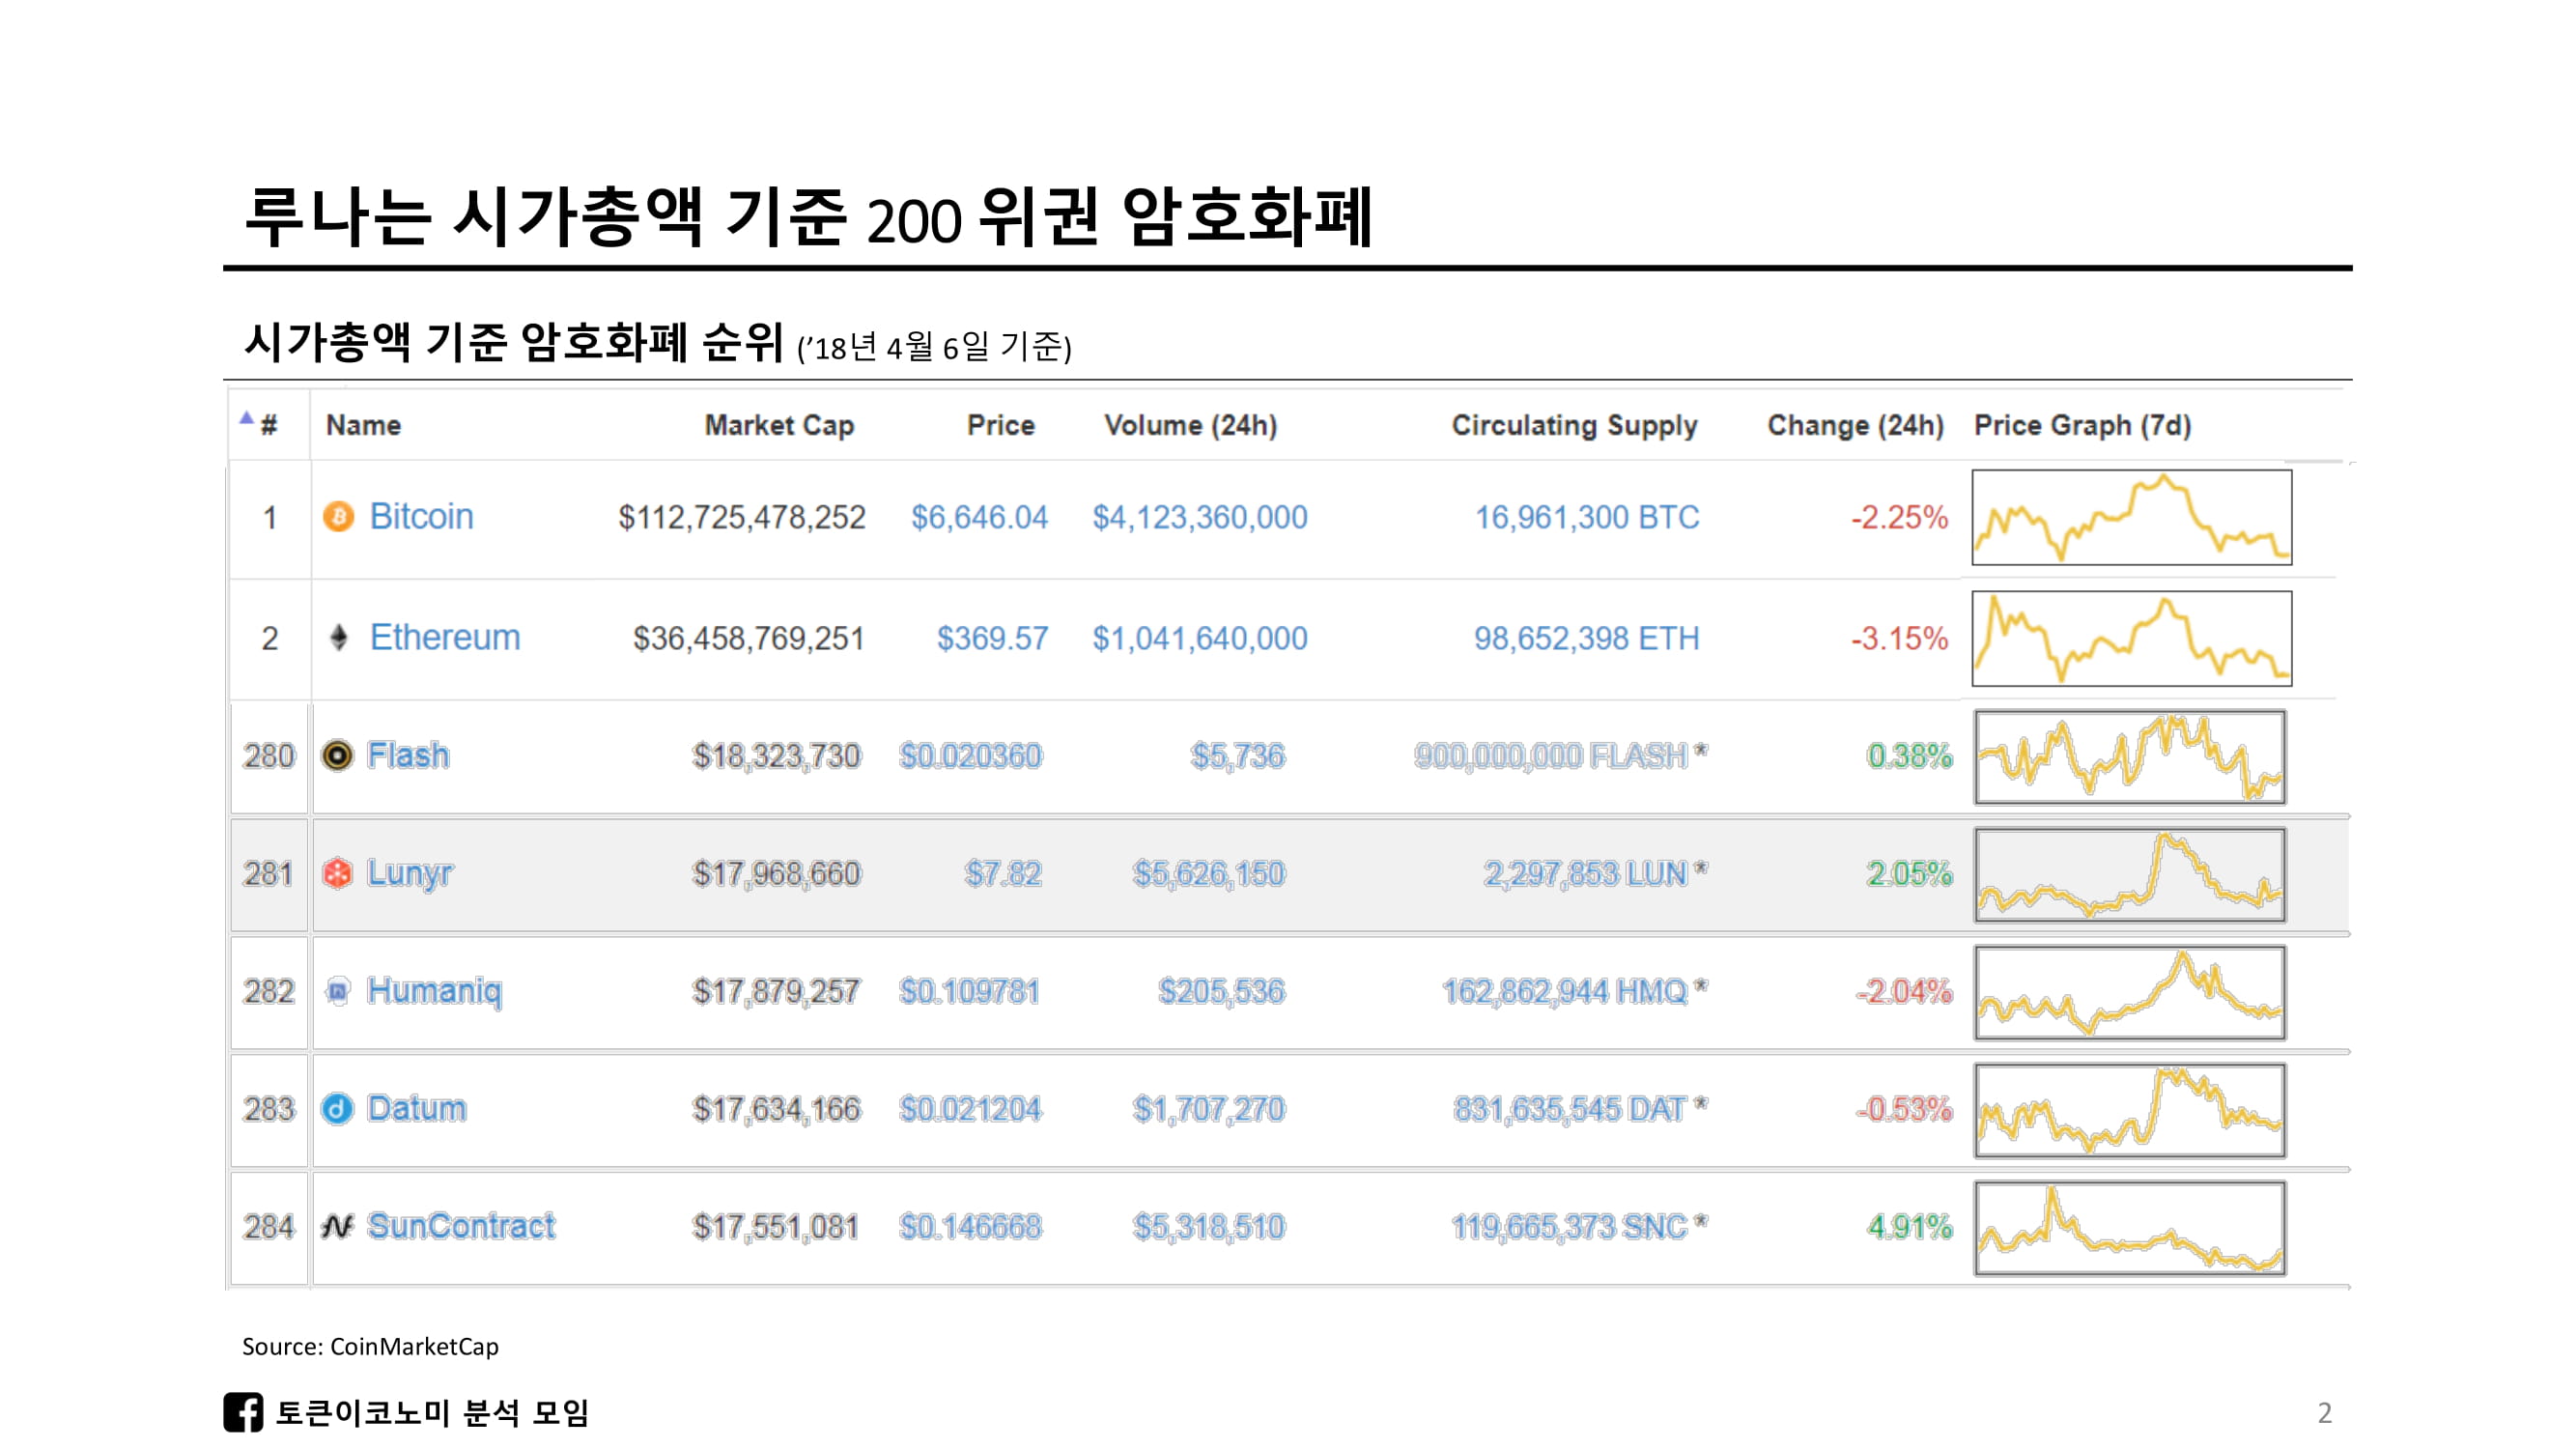Image resolution: width=2576 pixels, height=1449 pixels.
Task: Click the Ethereum diamond logo icon
Action: coord(339,637)
